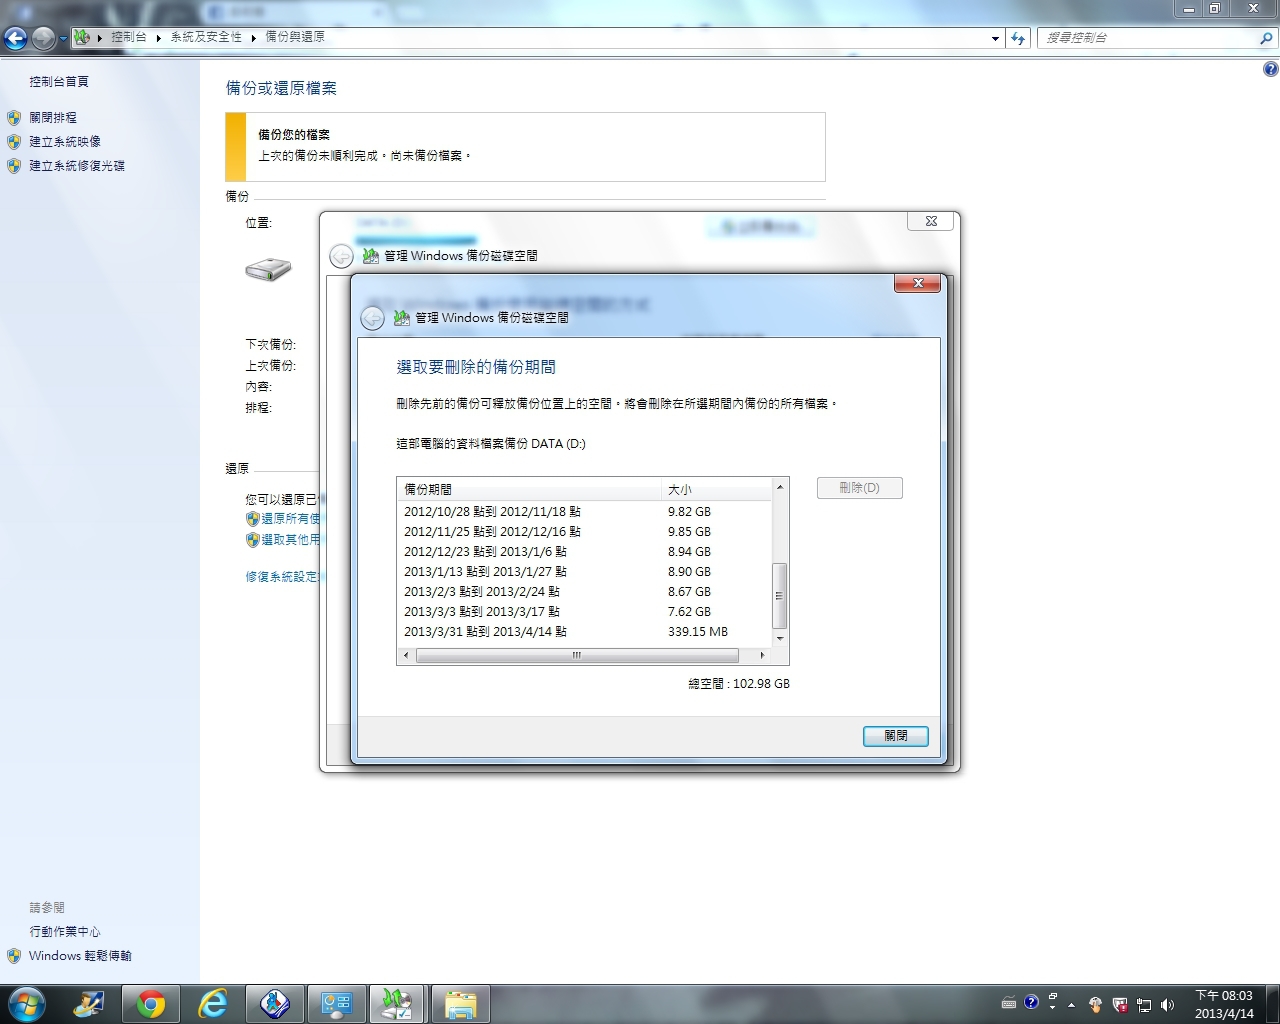Image resolution: width=1280 pixels, height=1024 pixels.
Task: Close the front dialog with red X
Action: 917,284
